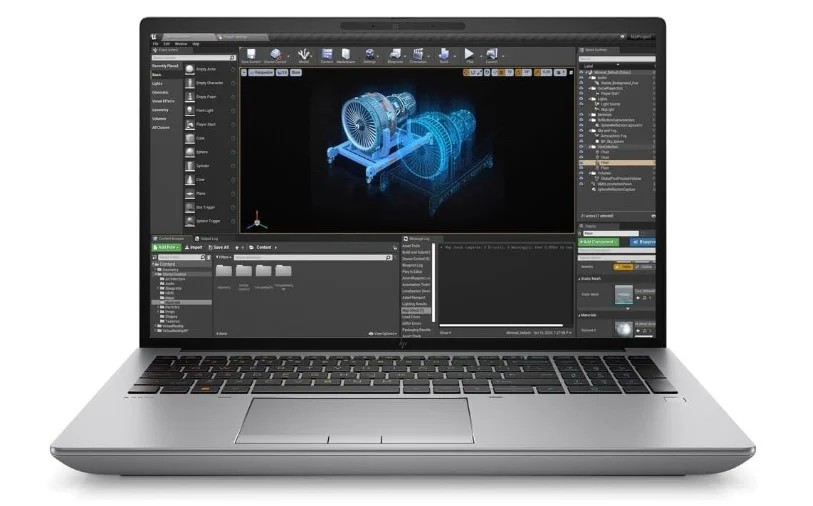Click the Save All icon in Content Browser
Viewport: 813px width, 506px height.
coord(211,248)
